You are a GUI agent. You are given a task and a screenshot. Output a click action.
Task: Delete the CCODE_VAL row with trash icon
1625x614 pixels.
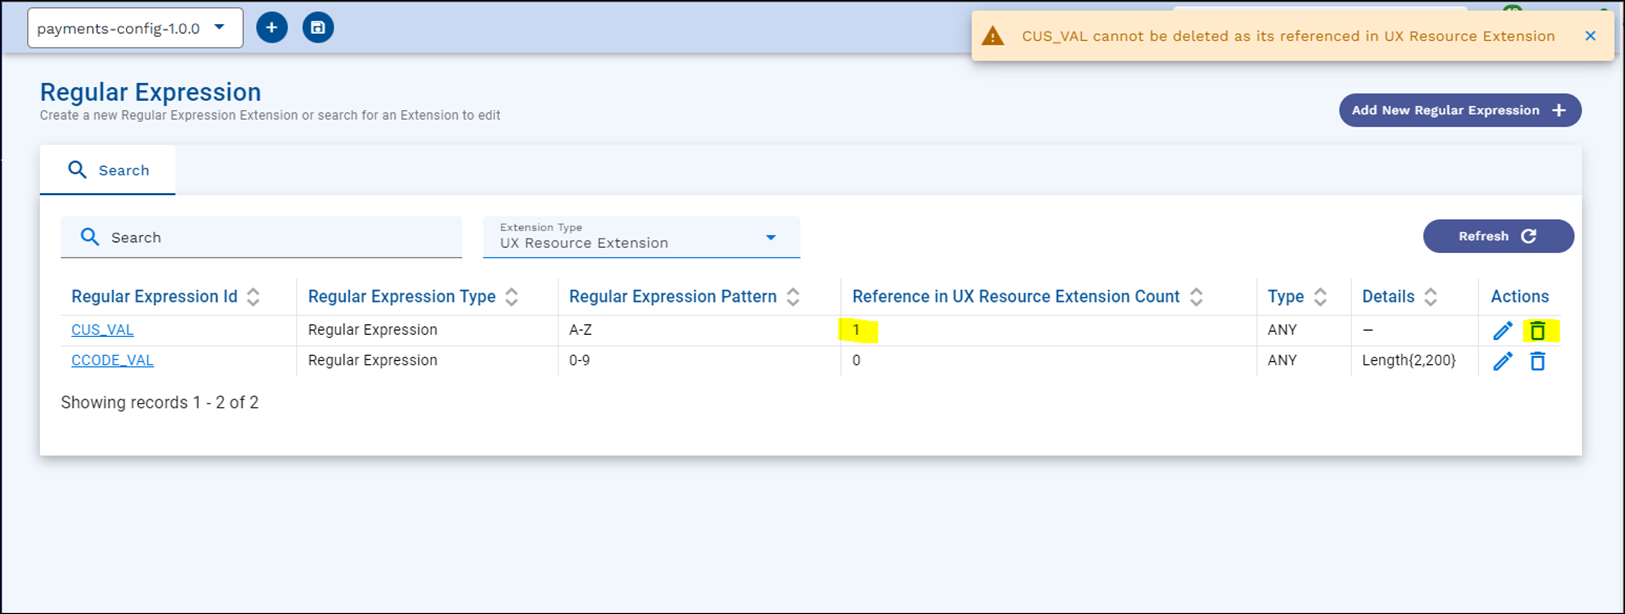coord(1537,361)
